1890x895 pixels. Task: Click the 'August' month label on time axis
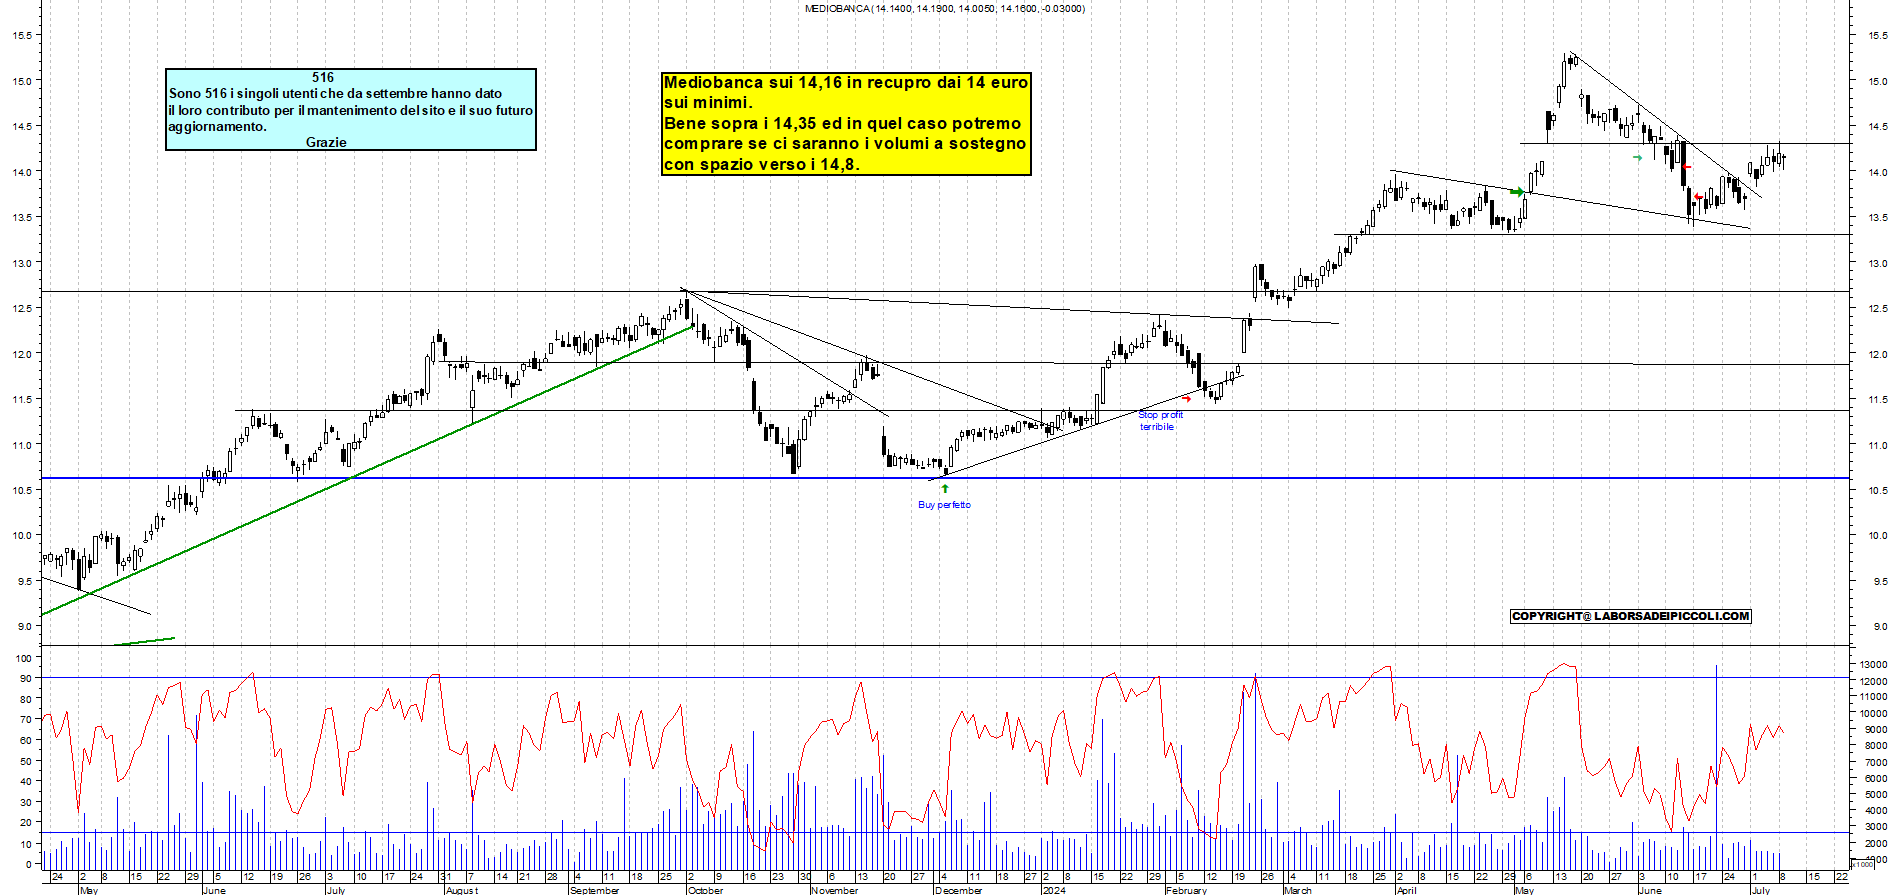pyautogui.click(x=462, y=890)
